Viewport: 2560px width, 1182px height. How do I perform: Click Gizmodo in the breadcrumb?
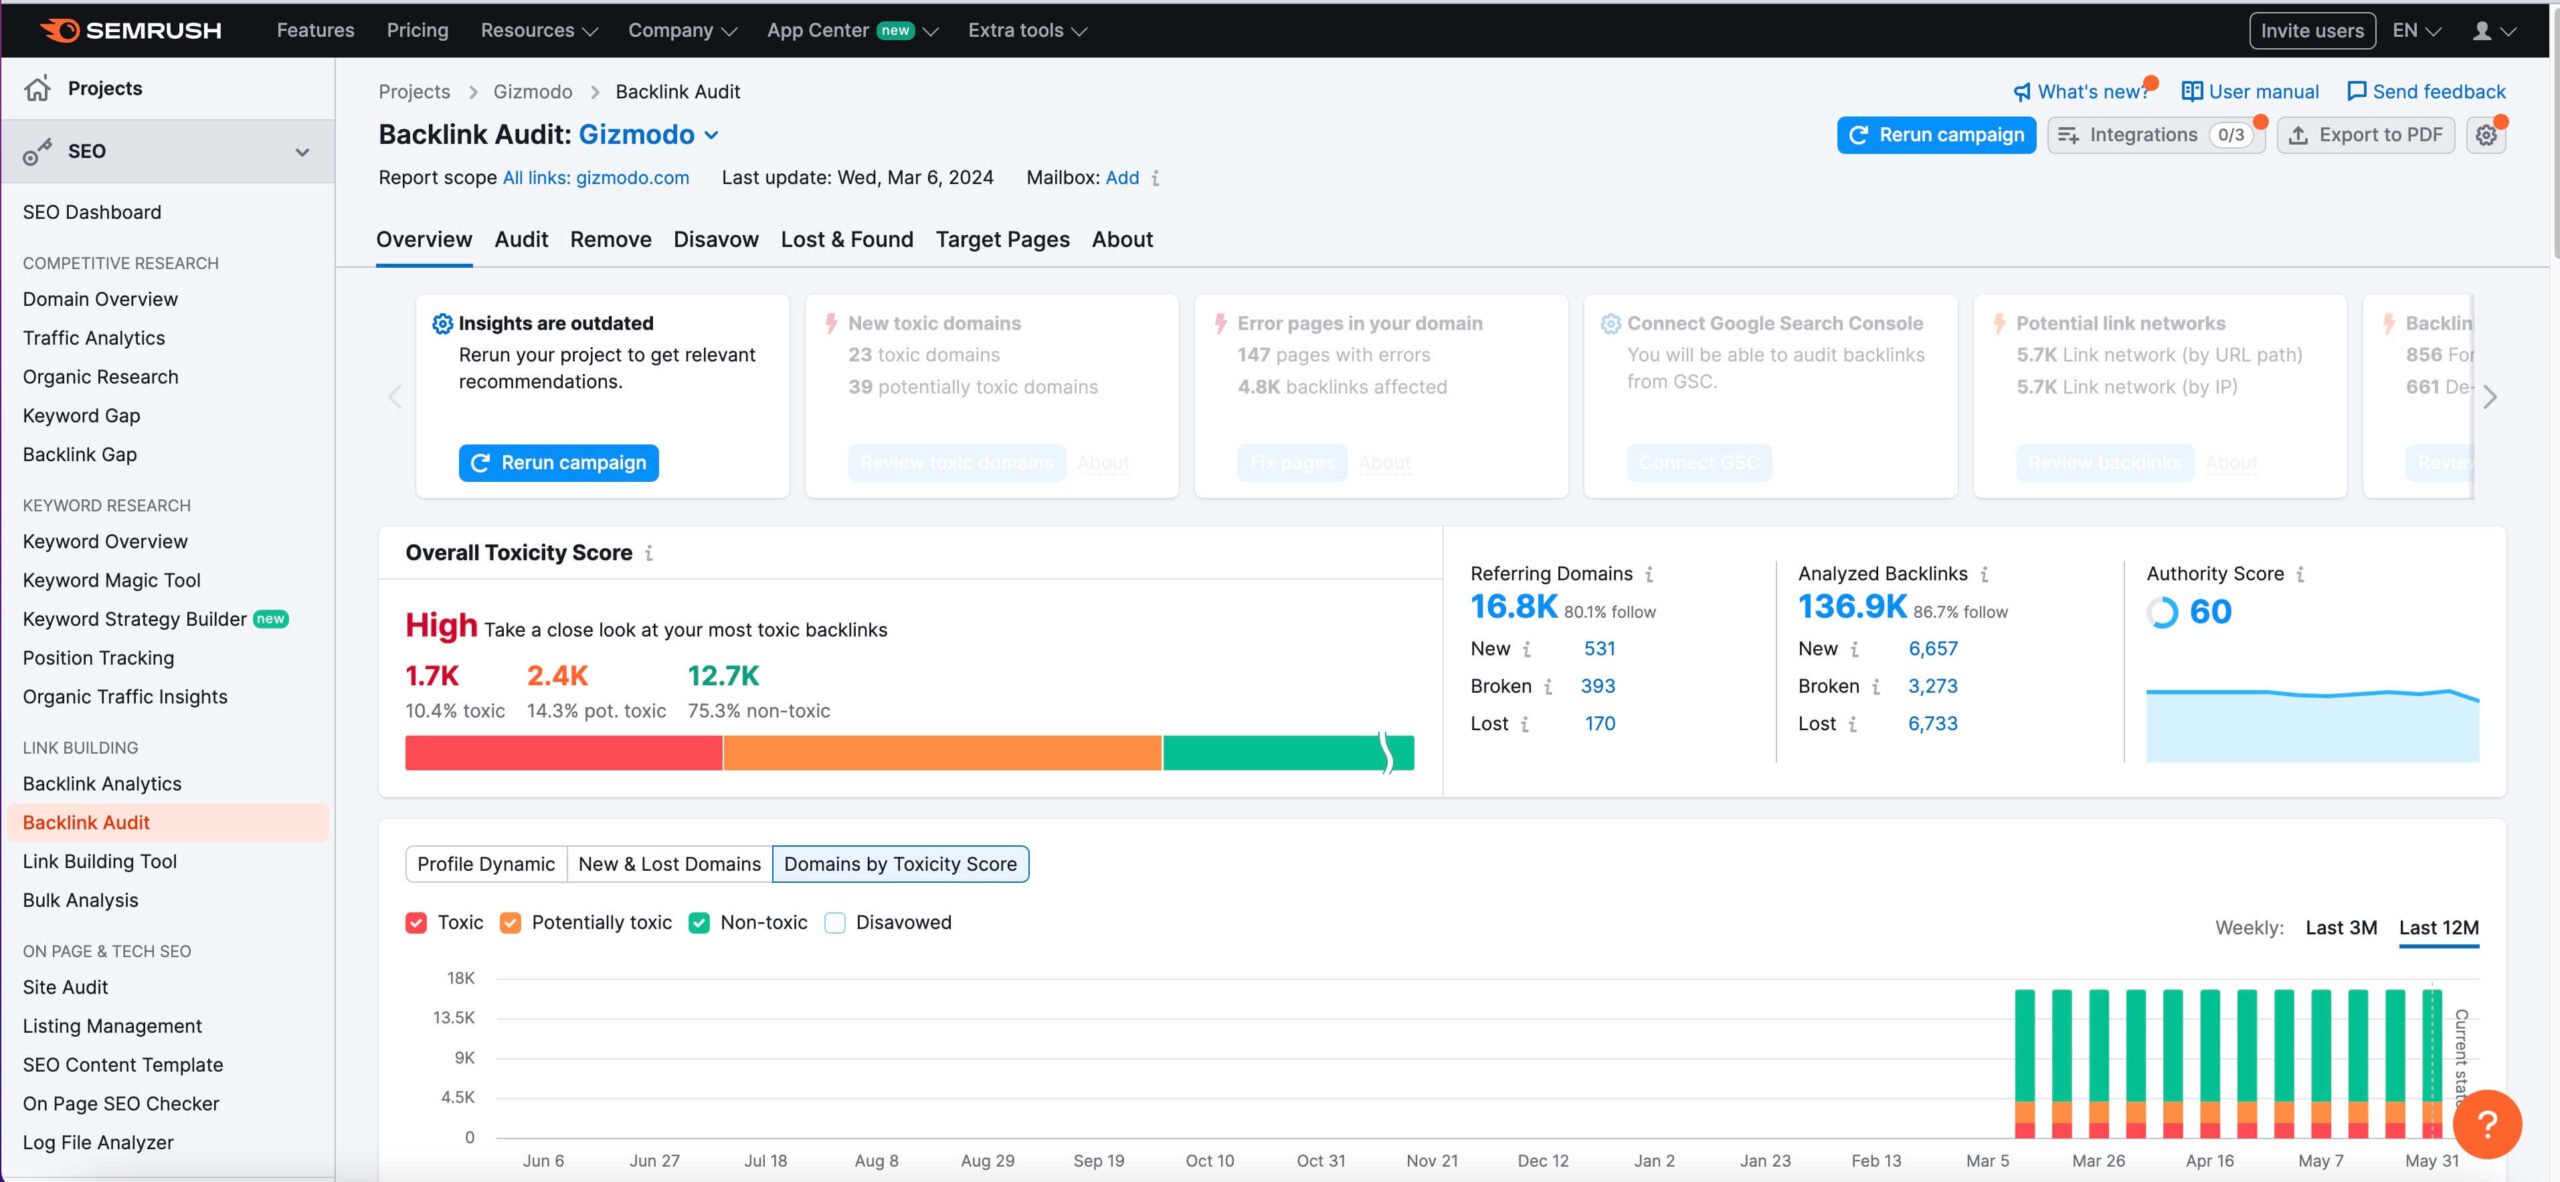tap(532, 92)
